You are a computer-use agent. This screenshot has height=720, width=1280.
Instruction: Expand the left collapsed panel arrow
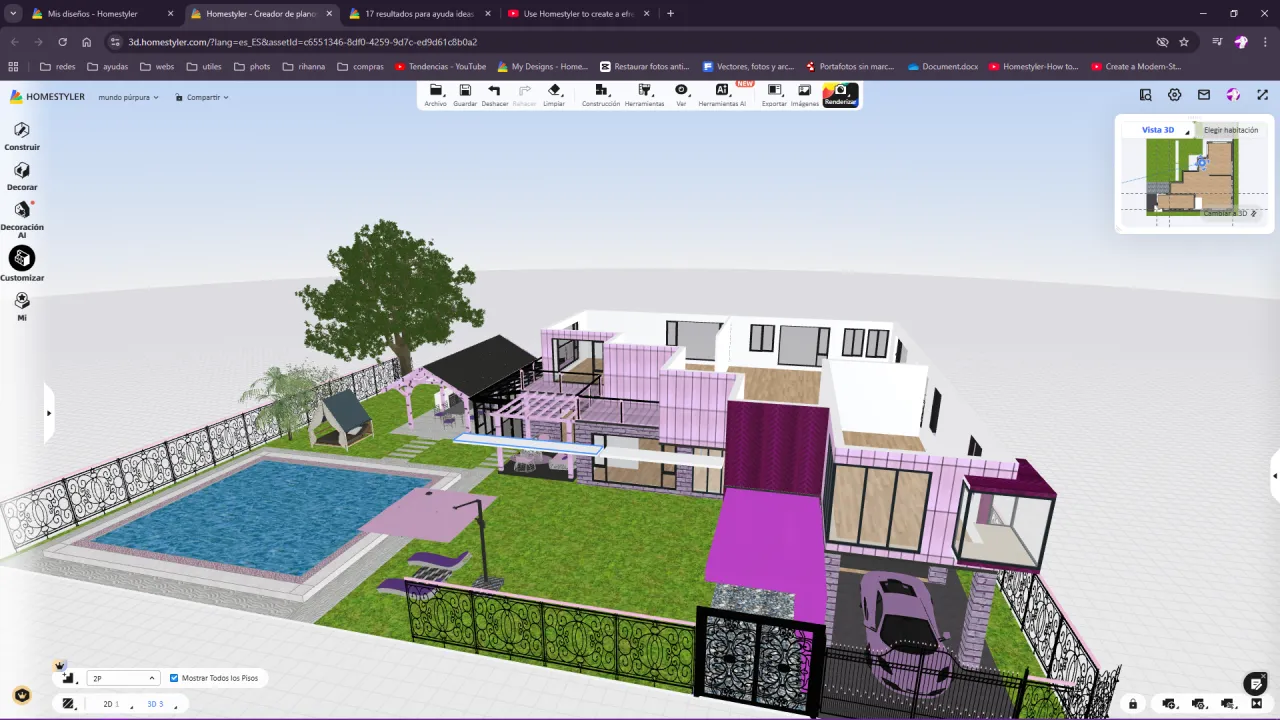(x=48, y=413)
